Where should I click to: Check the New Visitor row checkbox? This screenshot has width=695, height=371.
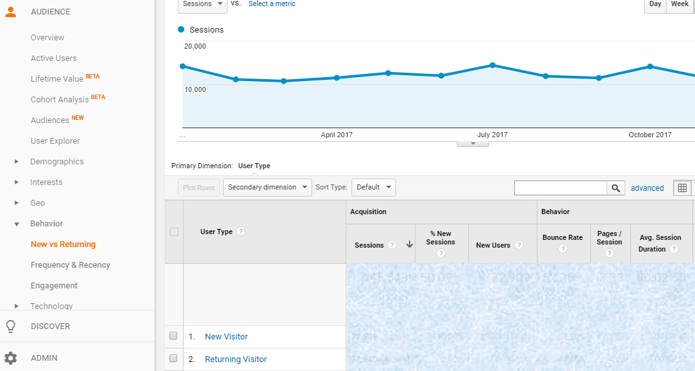point(173,336)
